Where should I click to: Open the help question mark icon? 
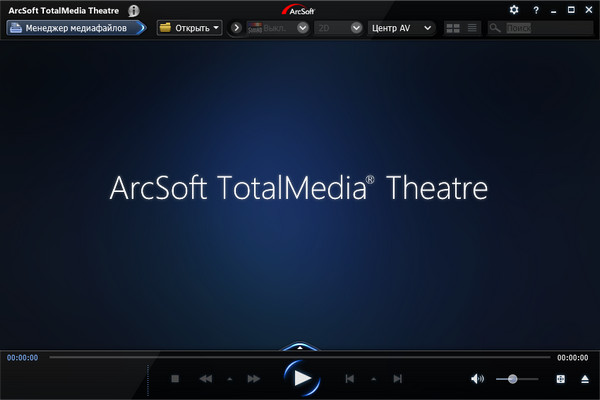[536, 9]
